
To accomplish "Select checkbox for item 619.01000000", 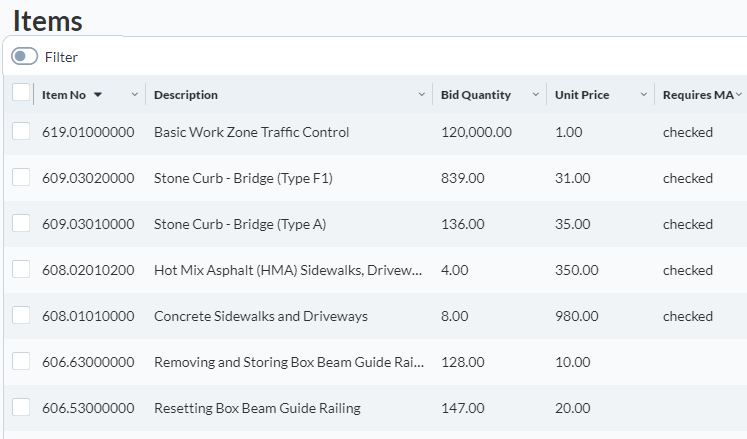I will point(21,131).
